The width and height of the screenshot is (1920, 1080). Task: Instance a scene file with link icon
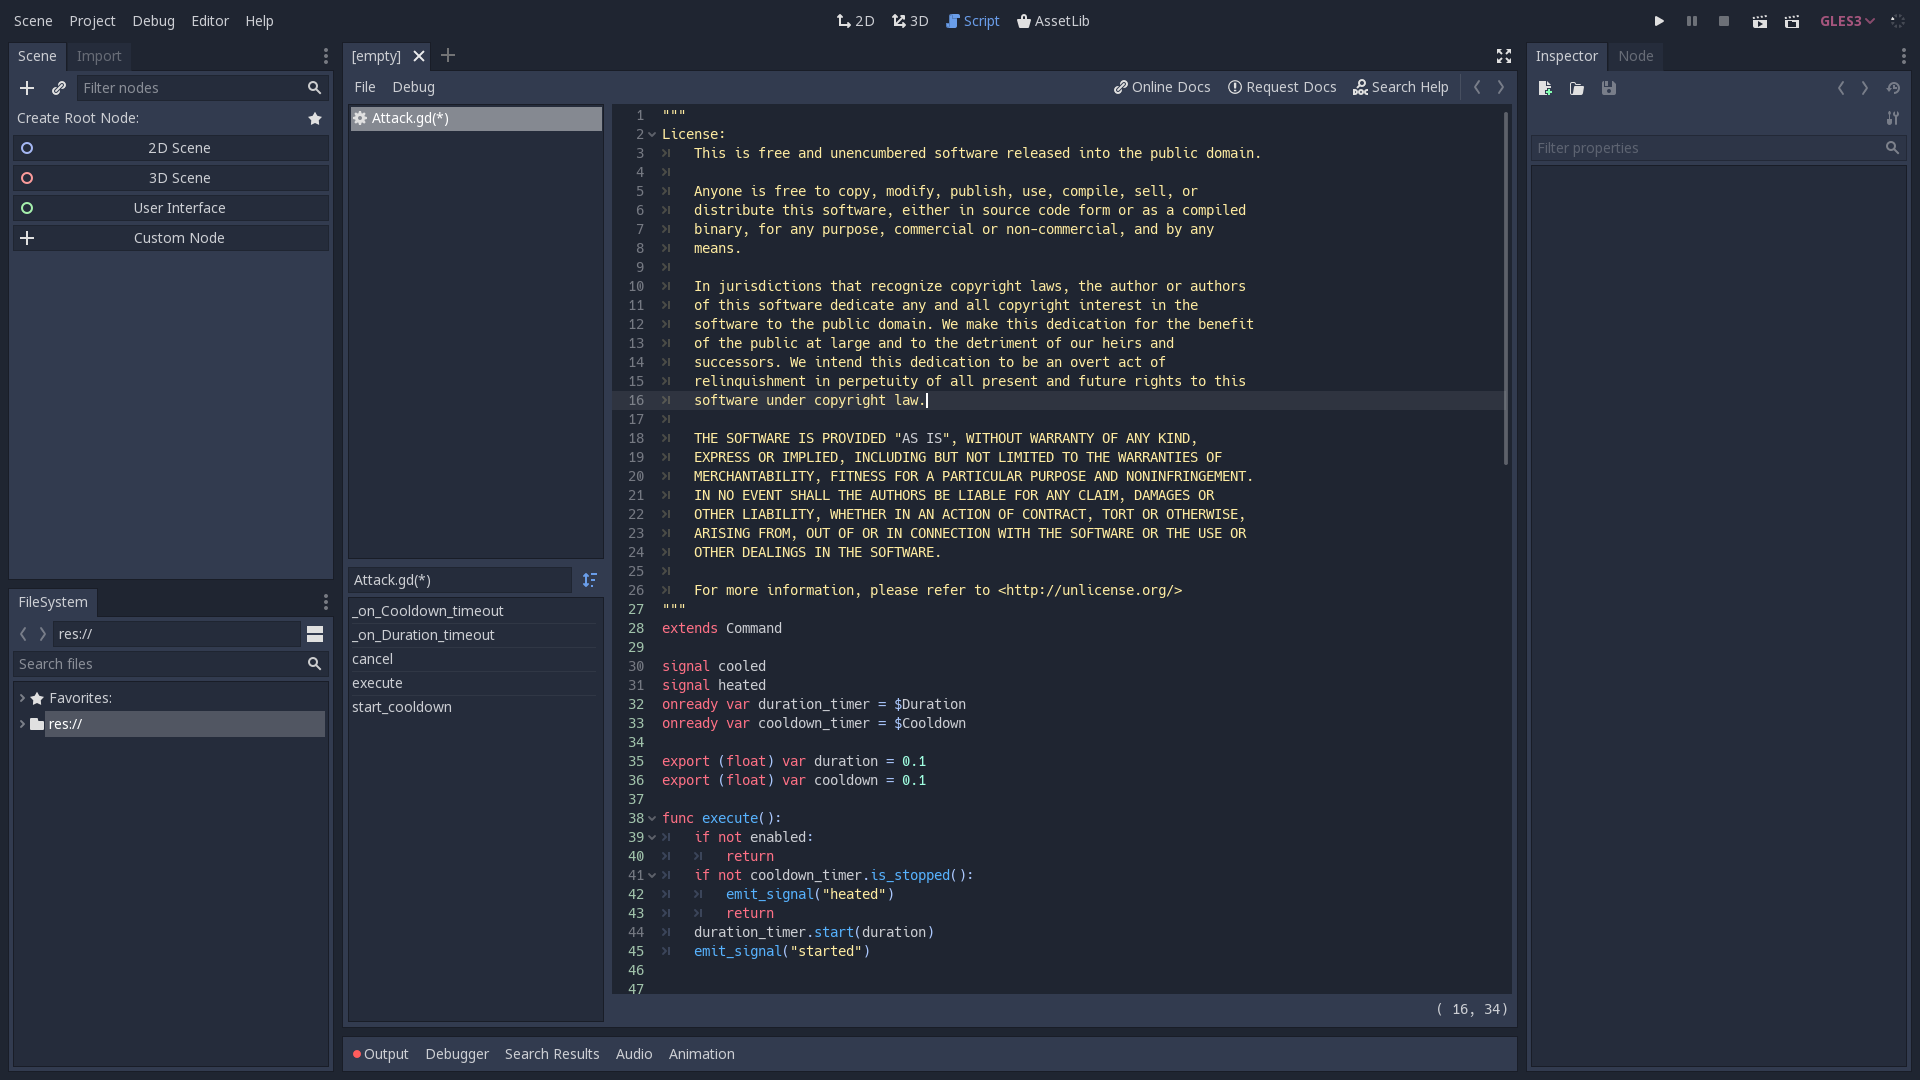click(x=59, y=88)
